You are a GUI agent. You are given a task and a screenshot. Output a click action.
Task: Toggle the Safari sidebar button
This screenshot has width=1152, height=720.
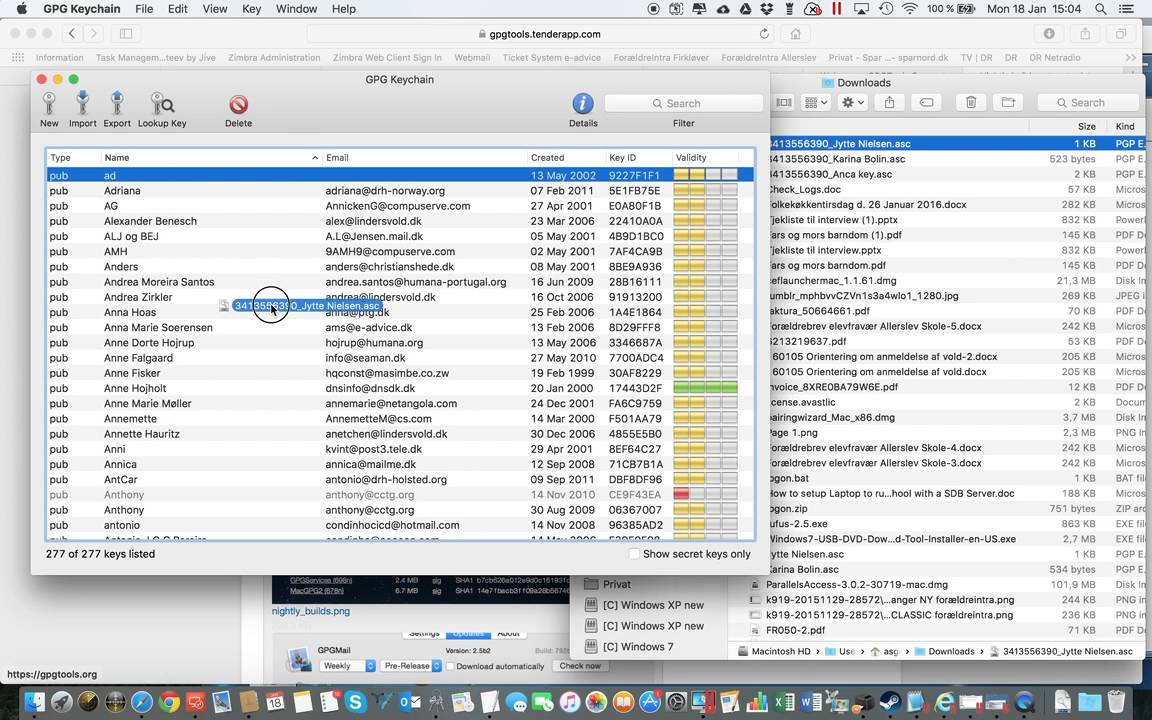click(x=126, y=34)
